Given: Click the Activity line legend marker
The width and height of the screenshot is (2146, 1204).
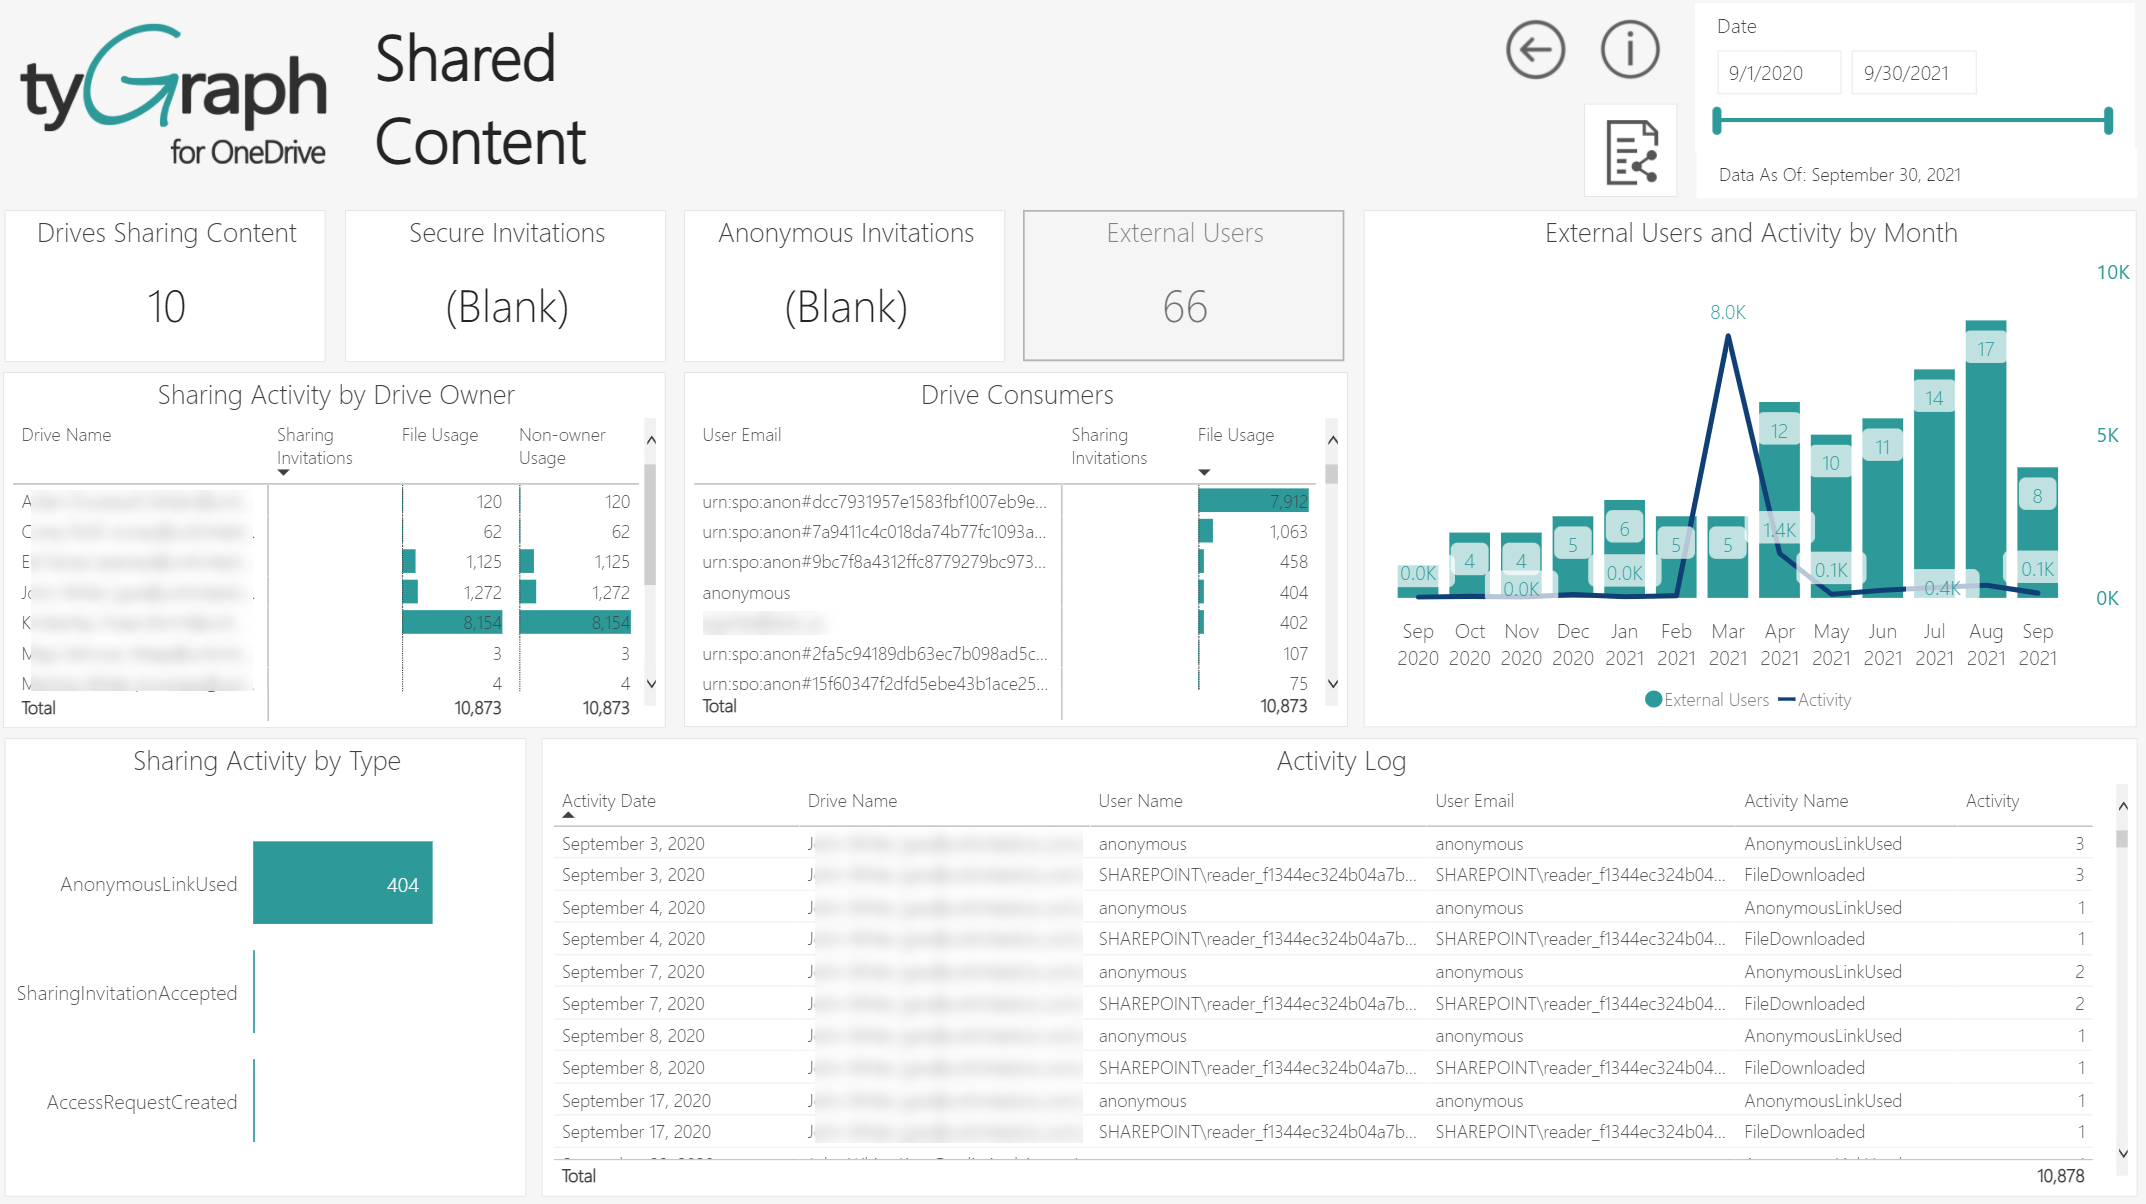Looking at the screenshot, I should (x=1786, y=700).
